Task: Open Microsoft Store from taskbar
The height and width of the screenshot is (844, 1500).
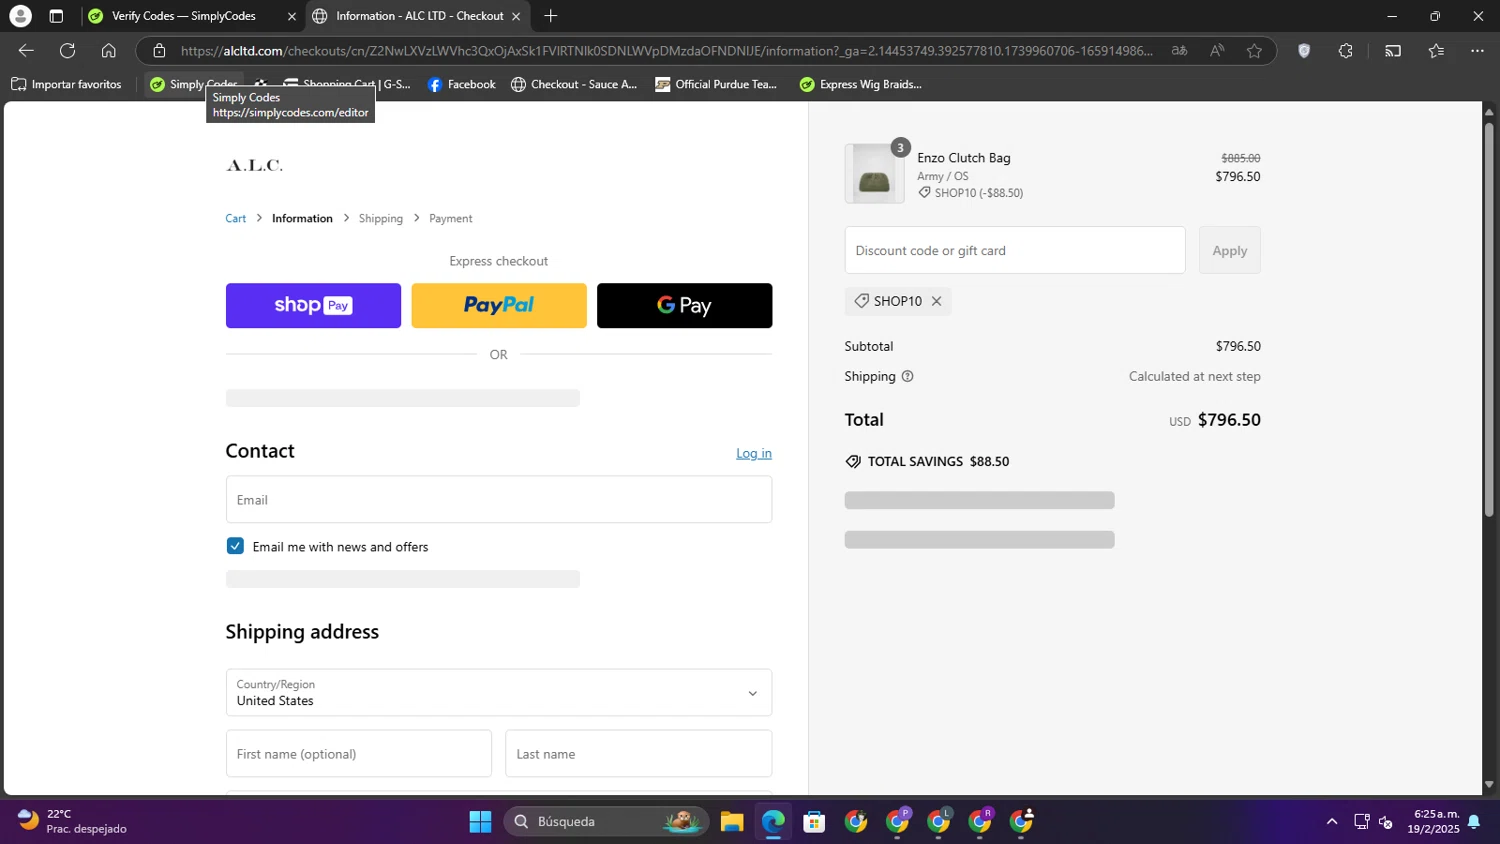Action: pos(815,822)
